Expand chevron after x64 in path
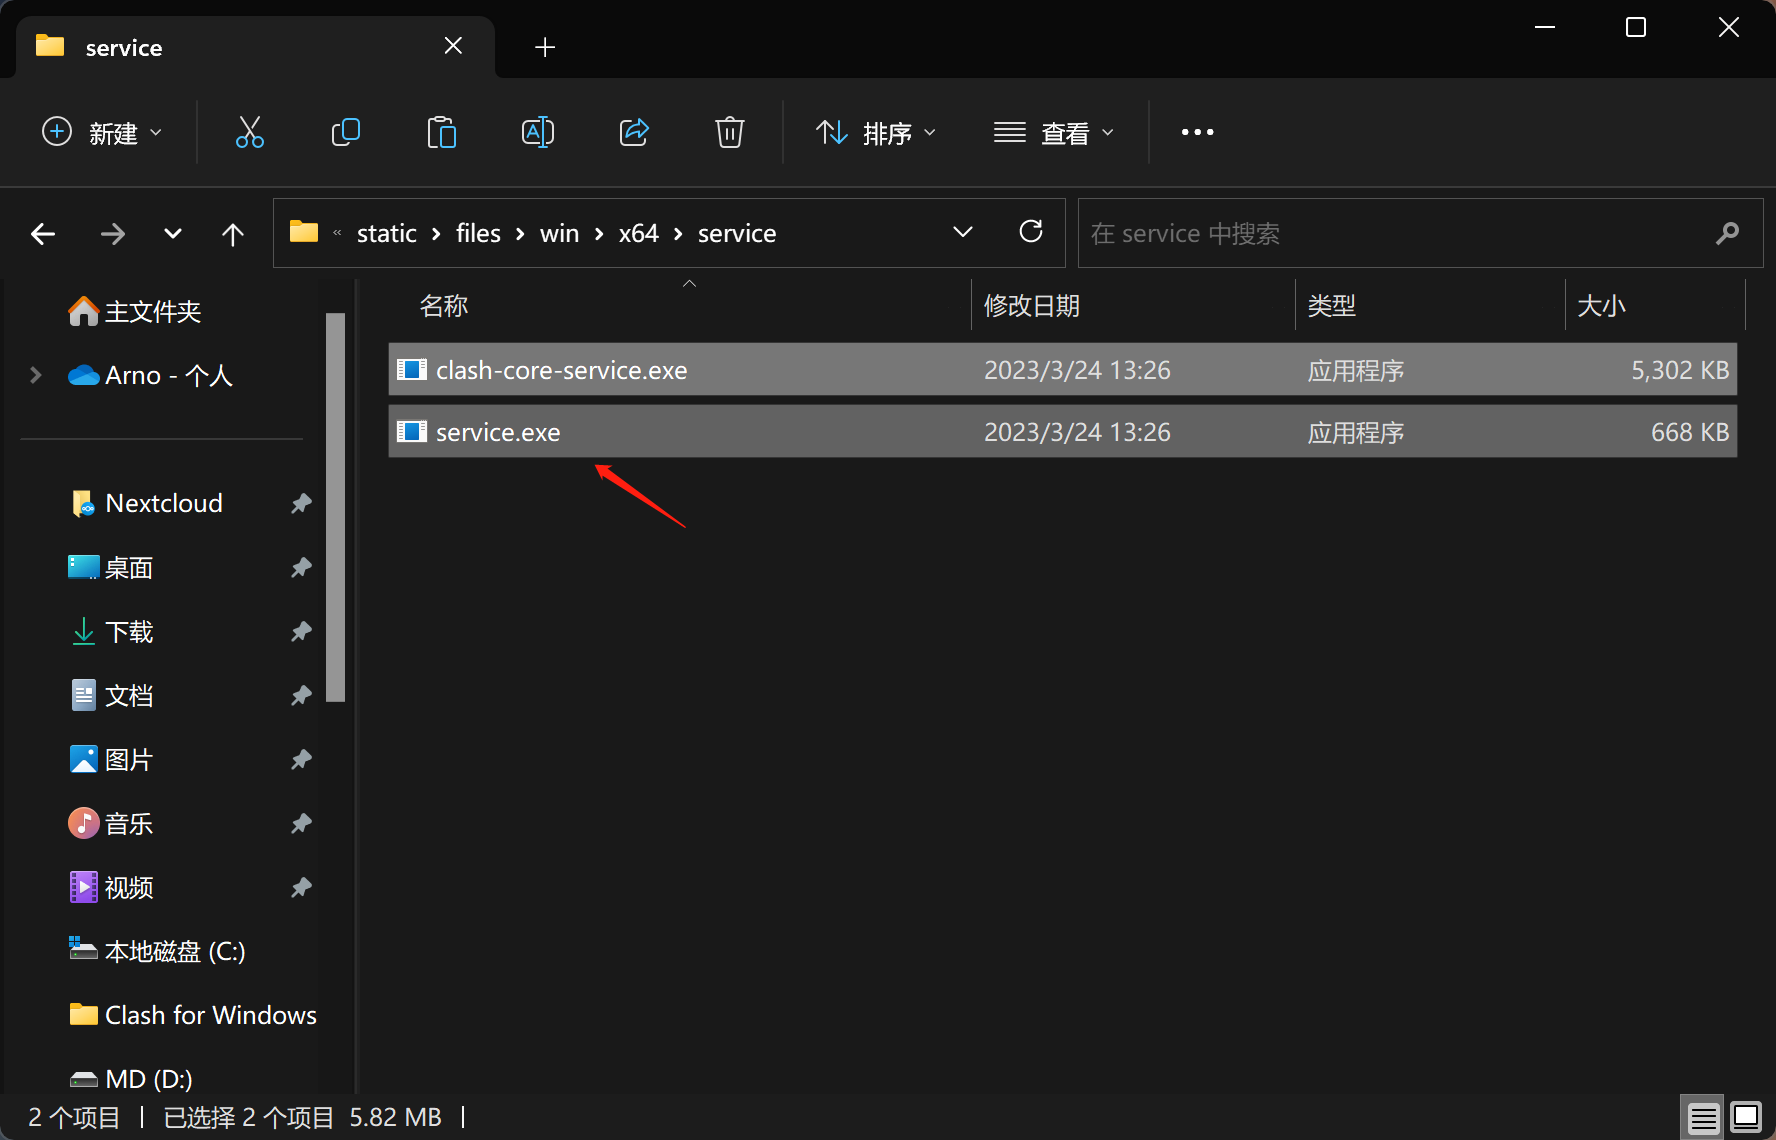The height and width of the screenshot is (1140, 1776). coord(678,233)
